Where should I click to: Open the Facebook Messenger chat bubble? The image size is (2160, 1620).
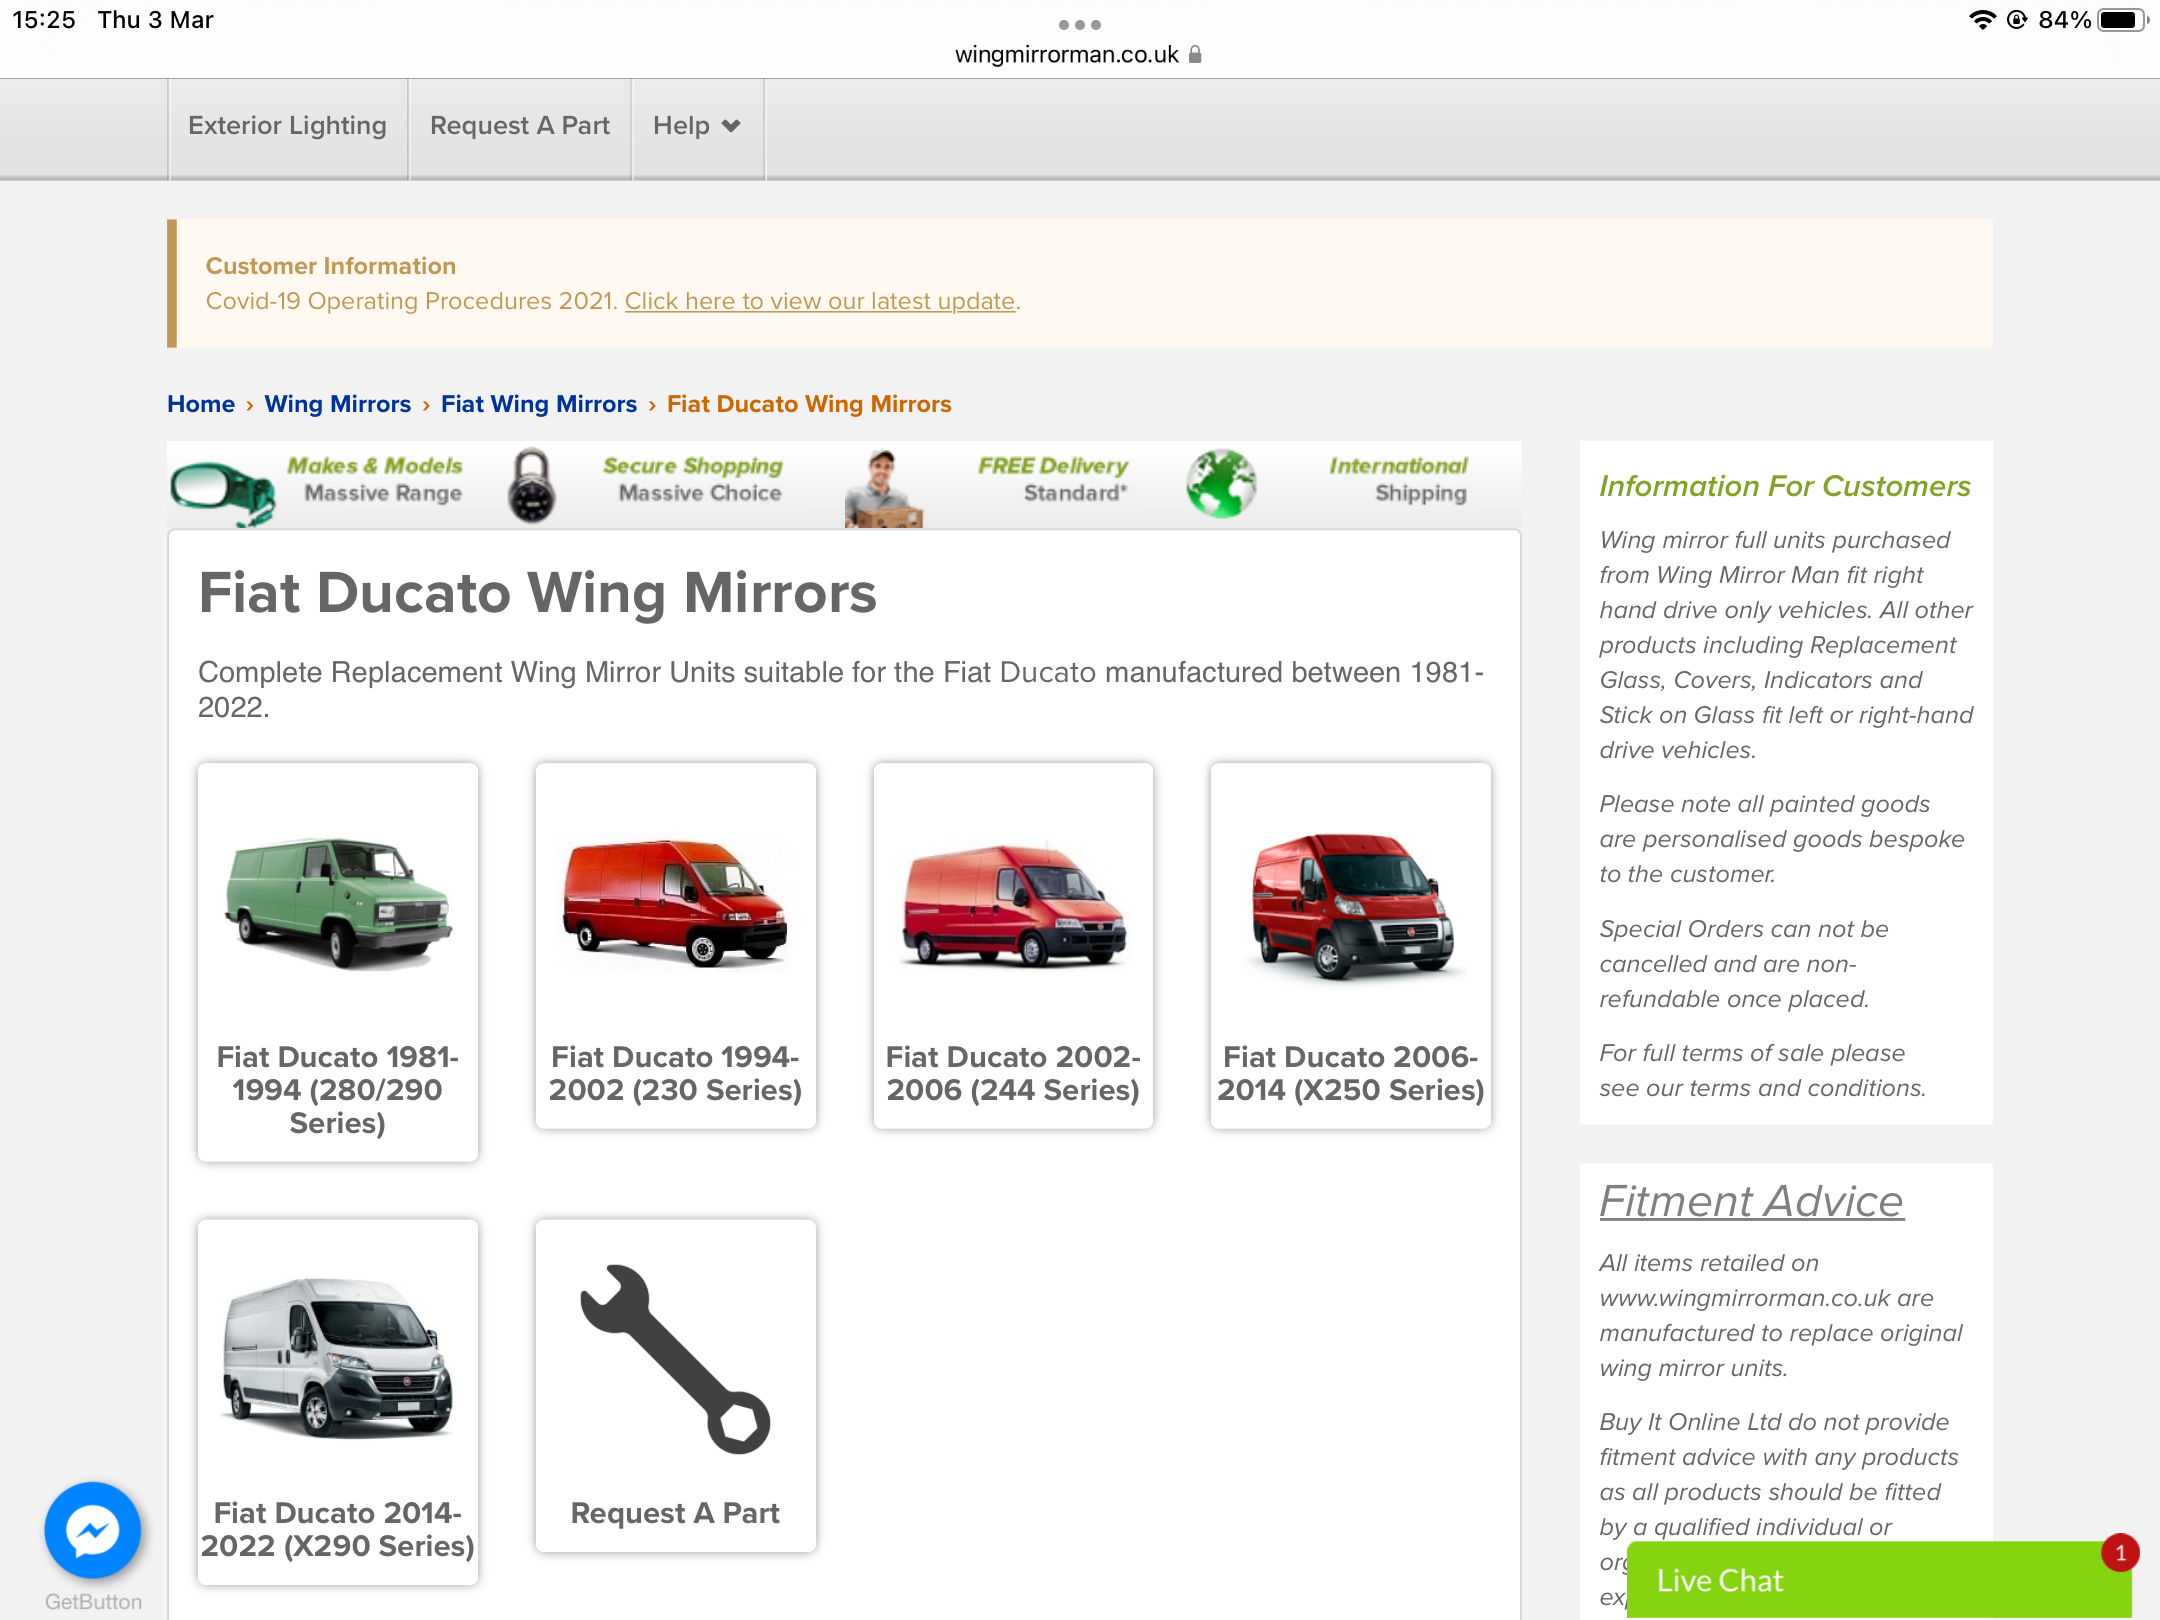93,1530
